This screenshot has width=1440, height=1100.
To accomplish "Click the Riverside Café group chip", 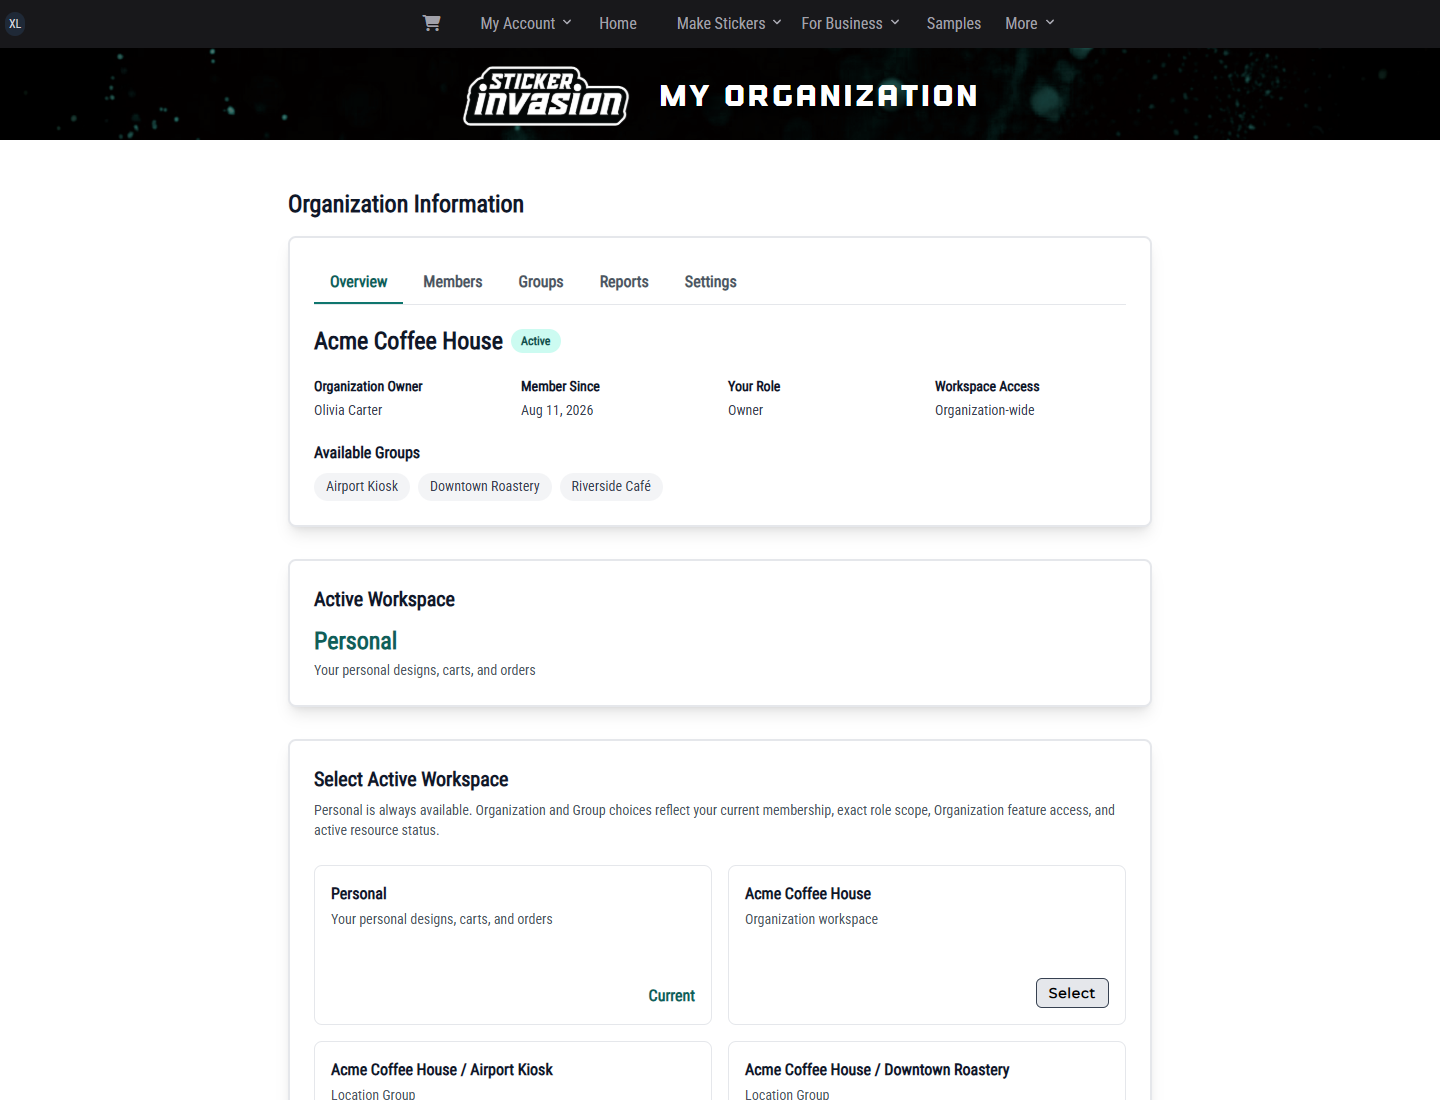I will click(x=611, y=487).
